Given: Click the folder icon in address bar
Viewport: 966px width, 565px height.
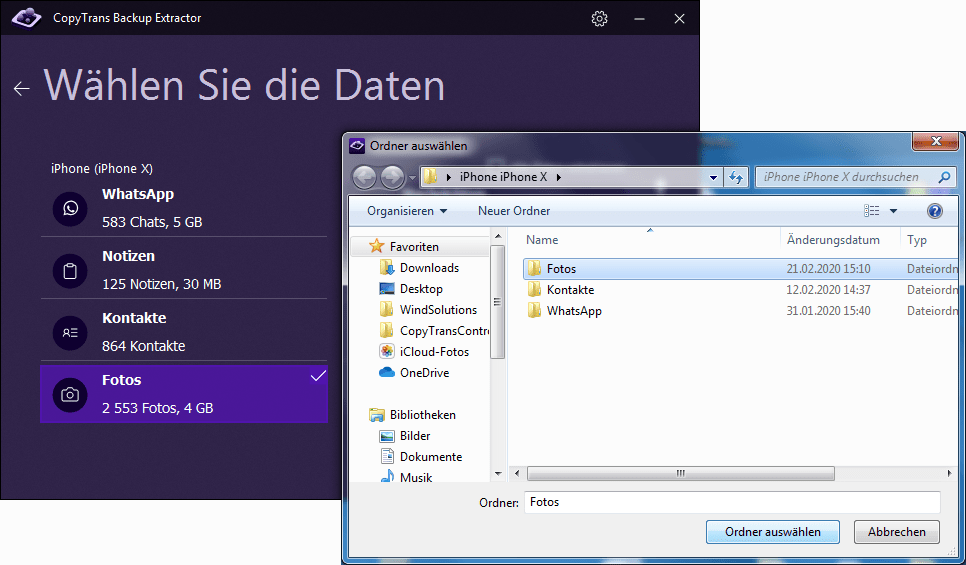Looking at the screenshot, I should (431, 177).
